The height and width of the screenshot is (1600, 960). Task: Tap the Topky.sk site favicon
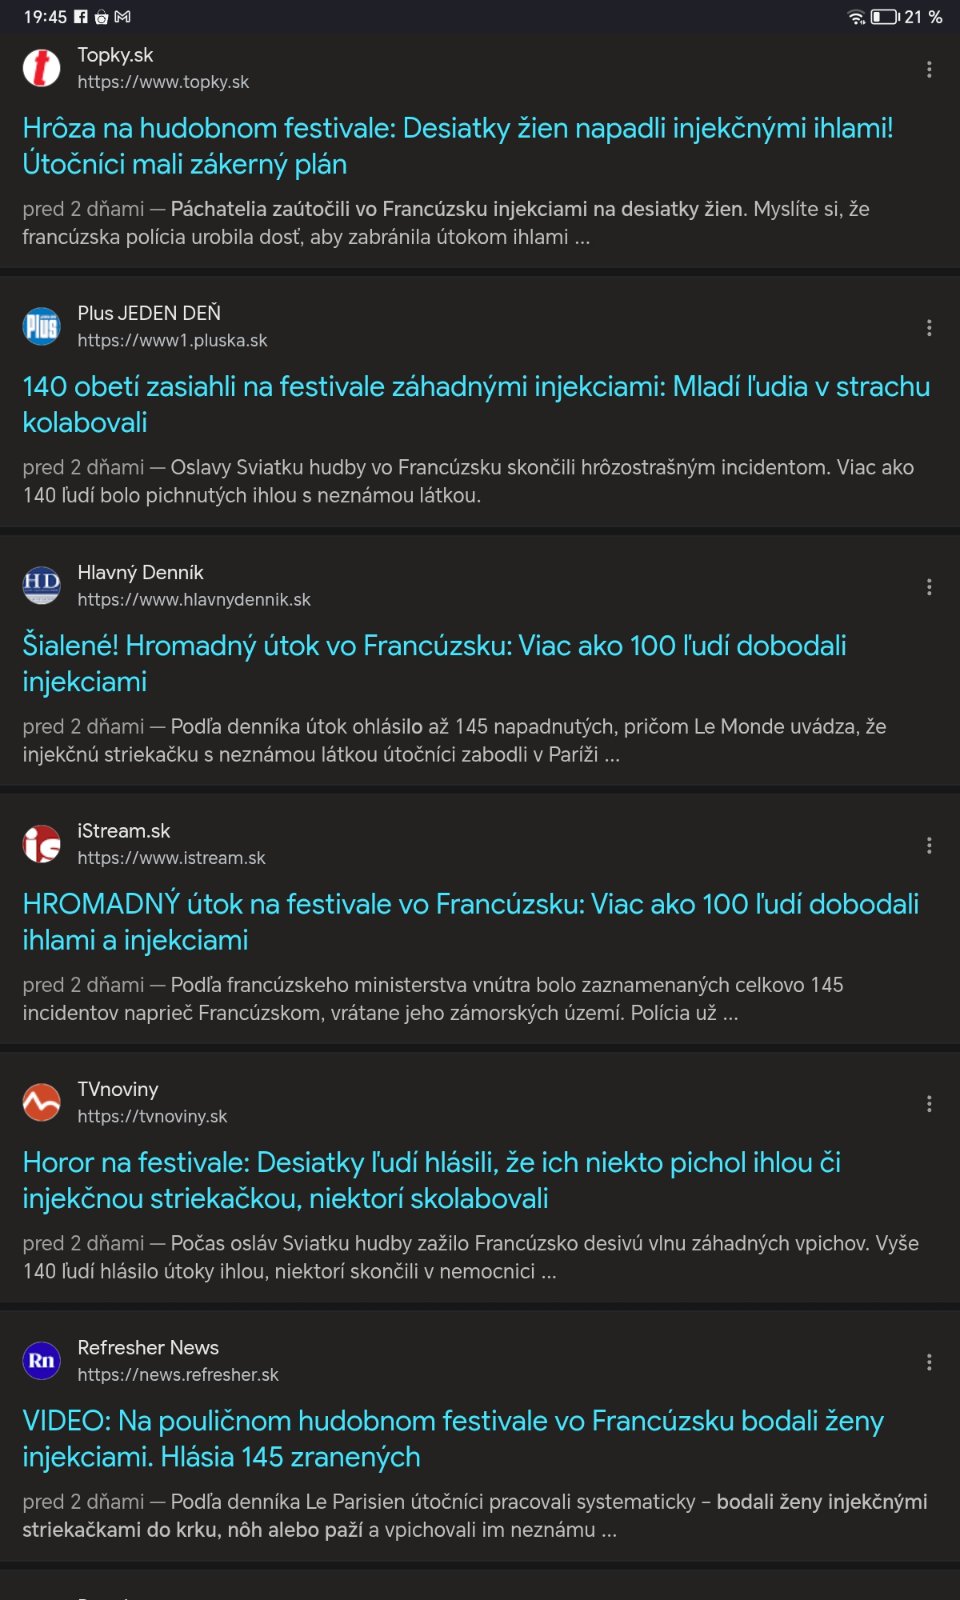click(x=41, y=68)
